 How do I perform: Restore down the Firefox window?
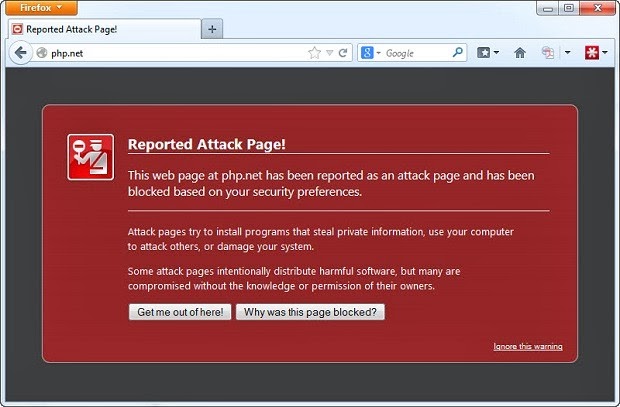569,8
